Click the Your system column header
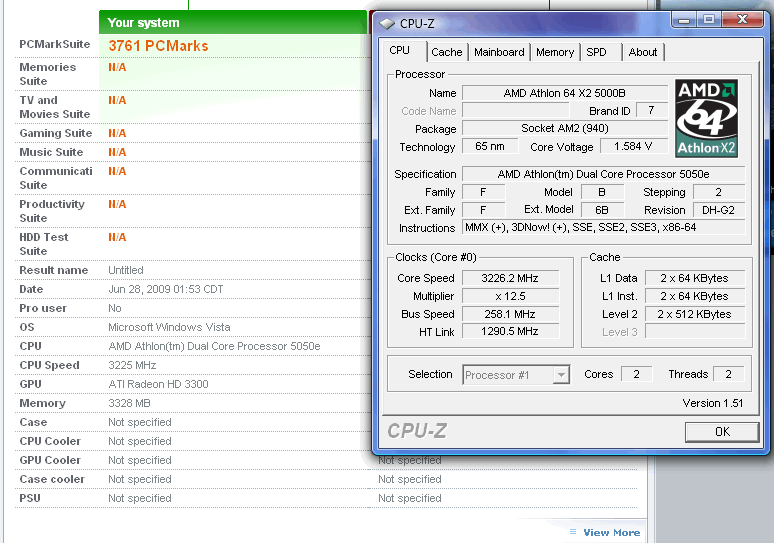 tap(232, 22)
